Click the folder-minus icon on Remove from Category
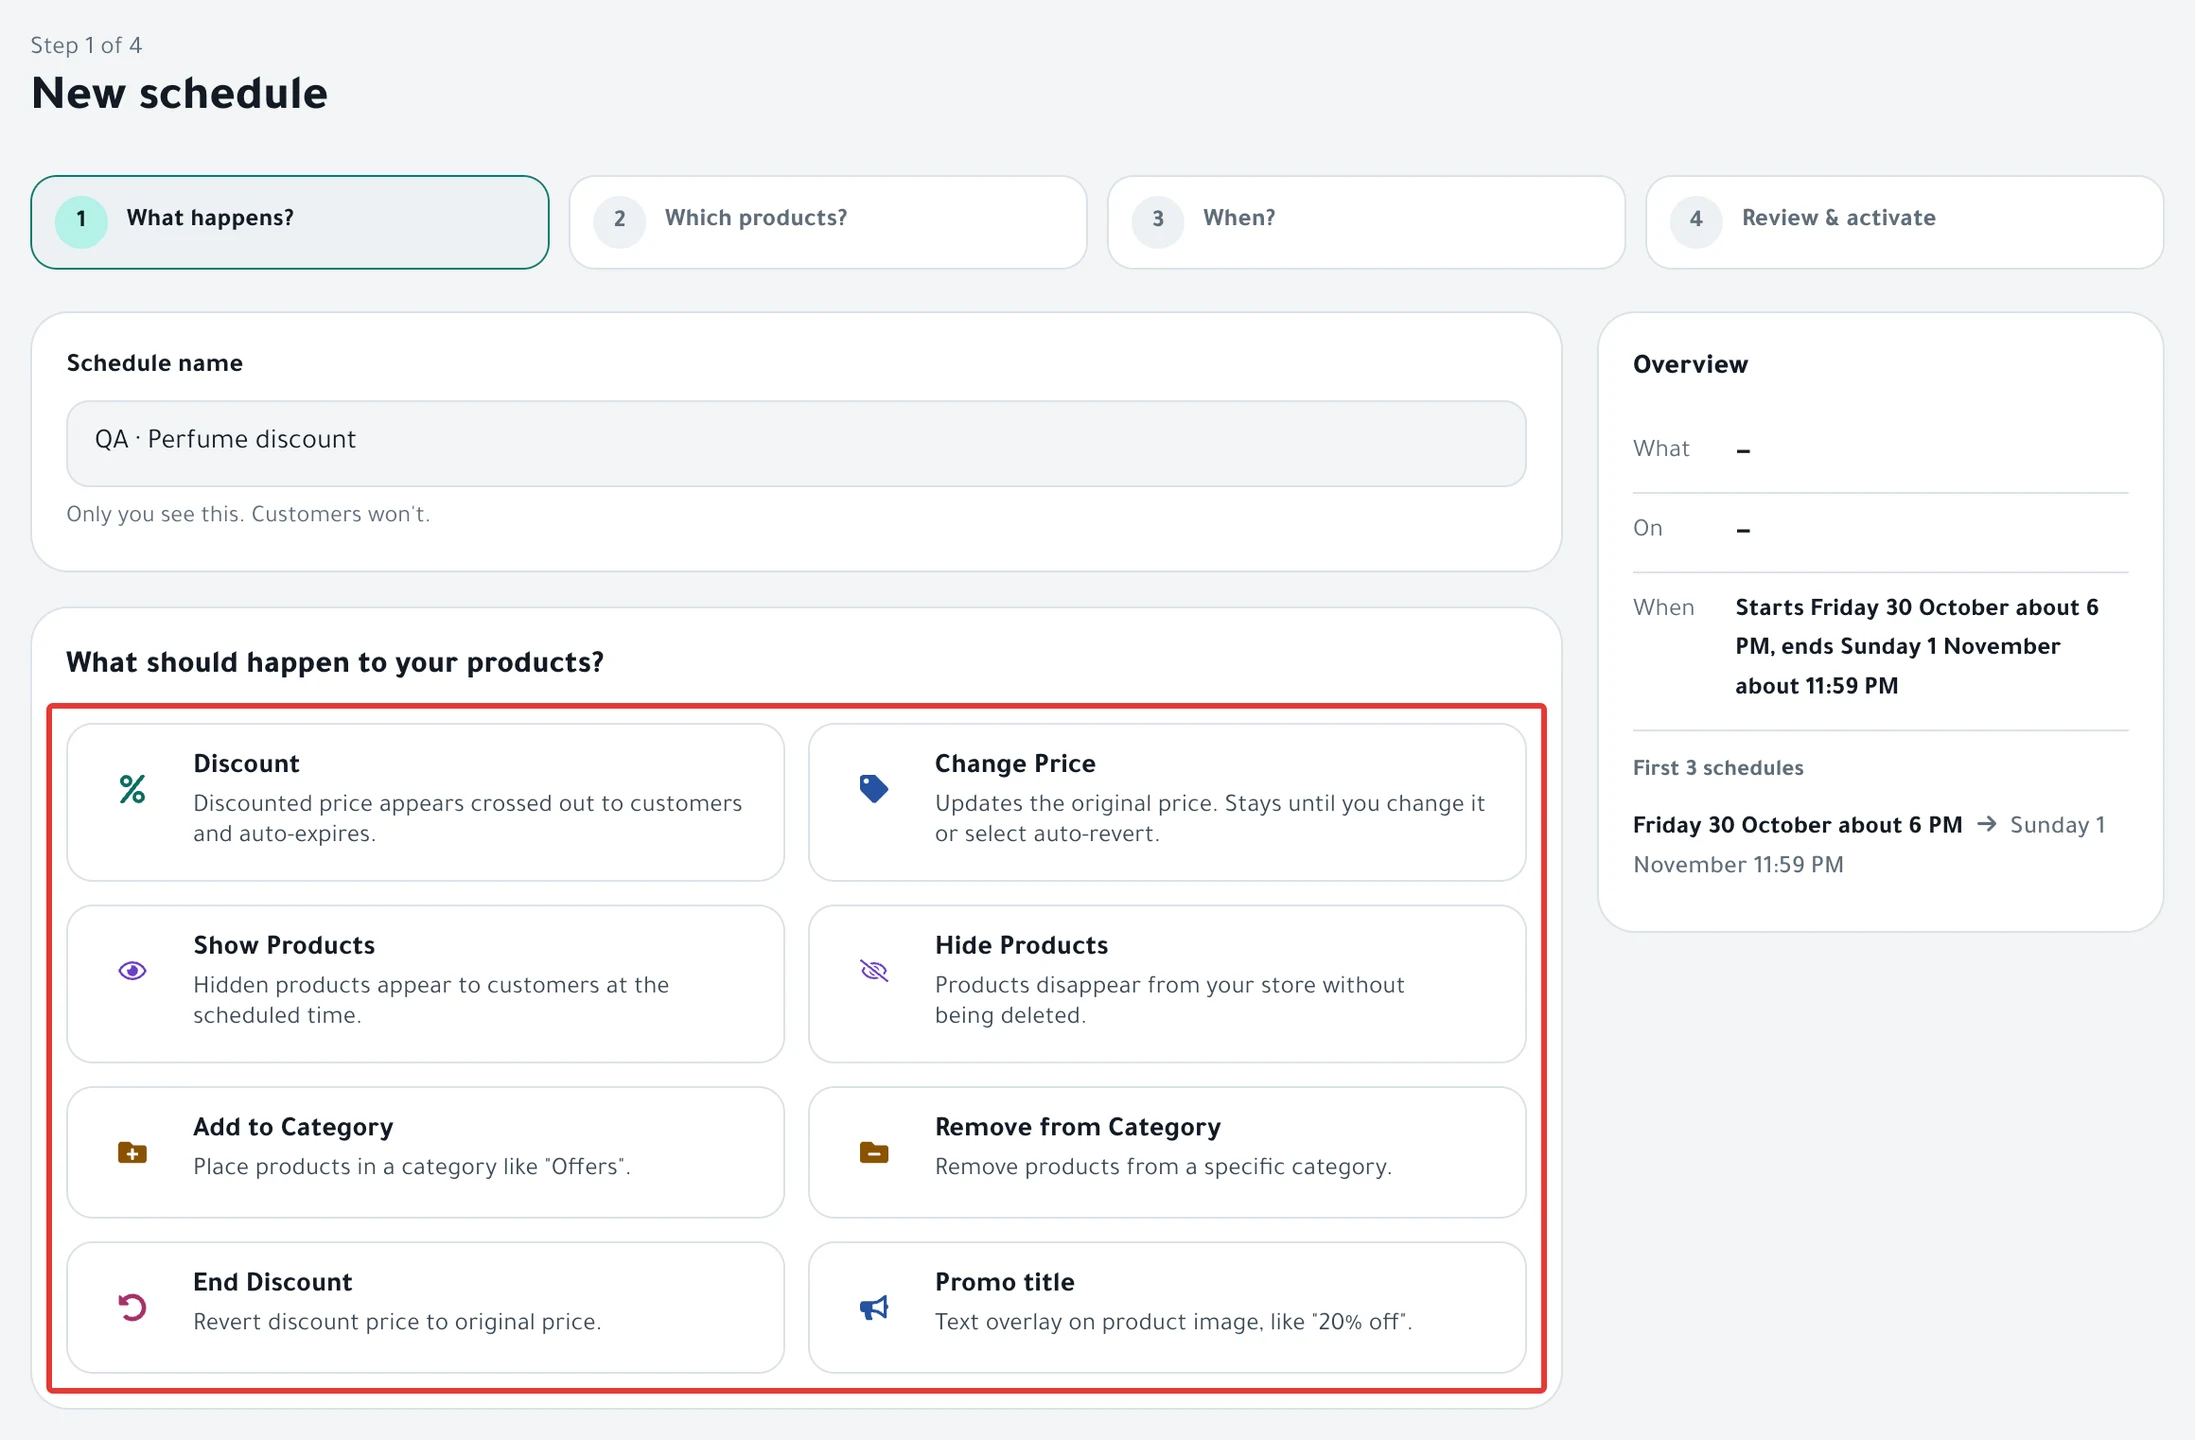Image resolution: width=2195 pixels, height=1440 pixels. pyautogui.click(x=874, y=1152)
